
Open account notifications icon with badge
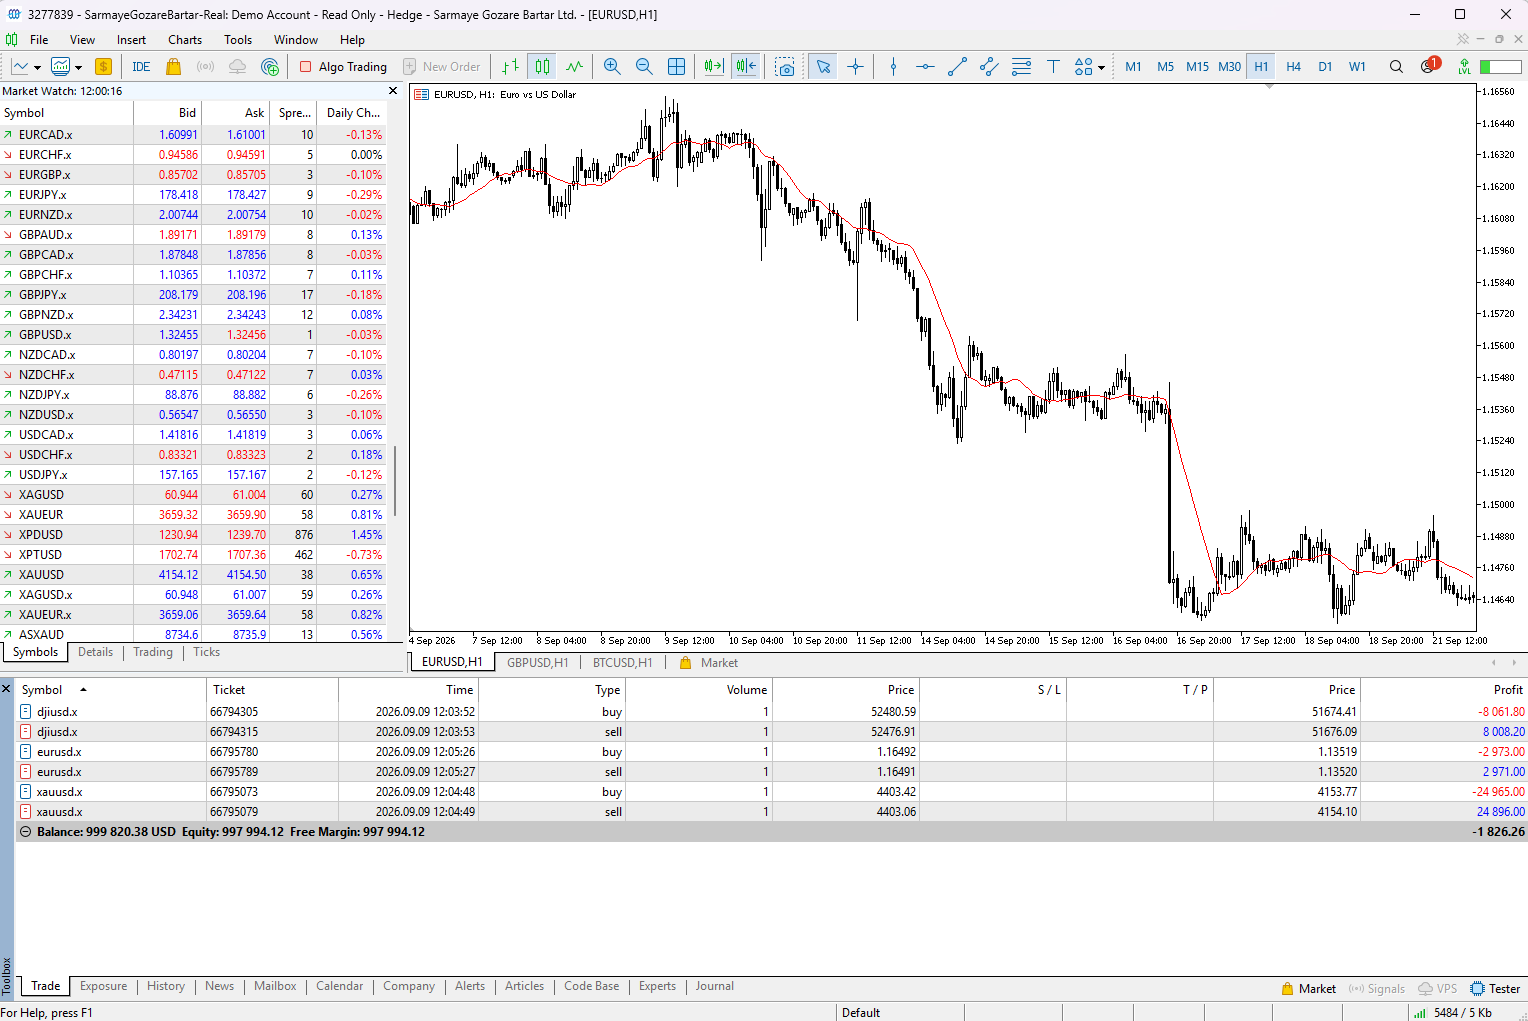1430,66
